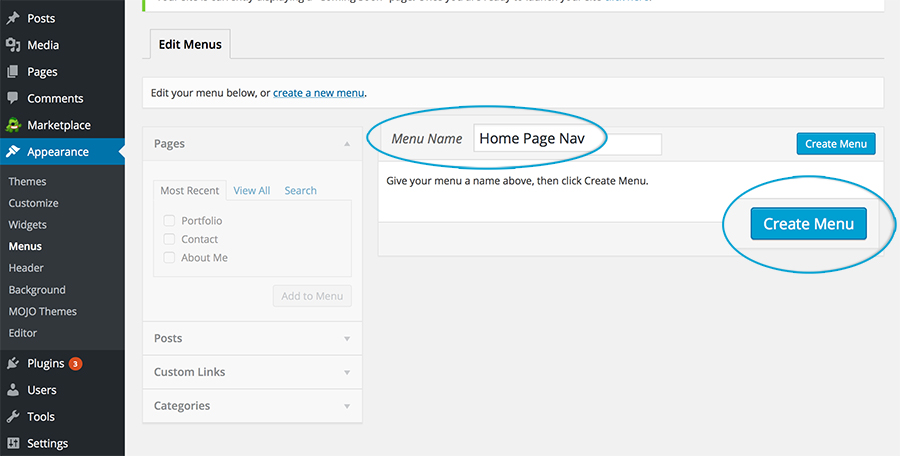
Task: Click the Tools wrench icon
Action: 13,416
